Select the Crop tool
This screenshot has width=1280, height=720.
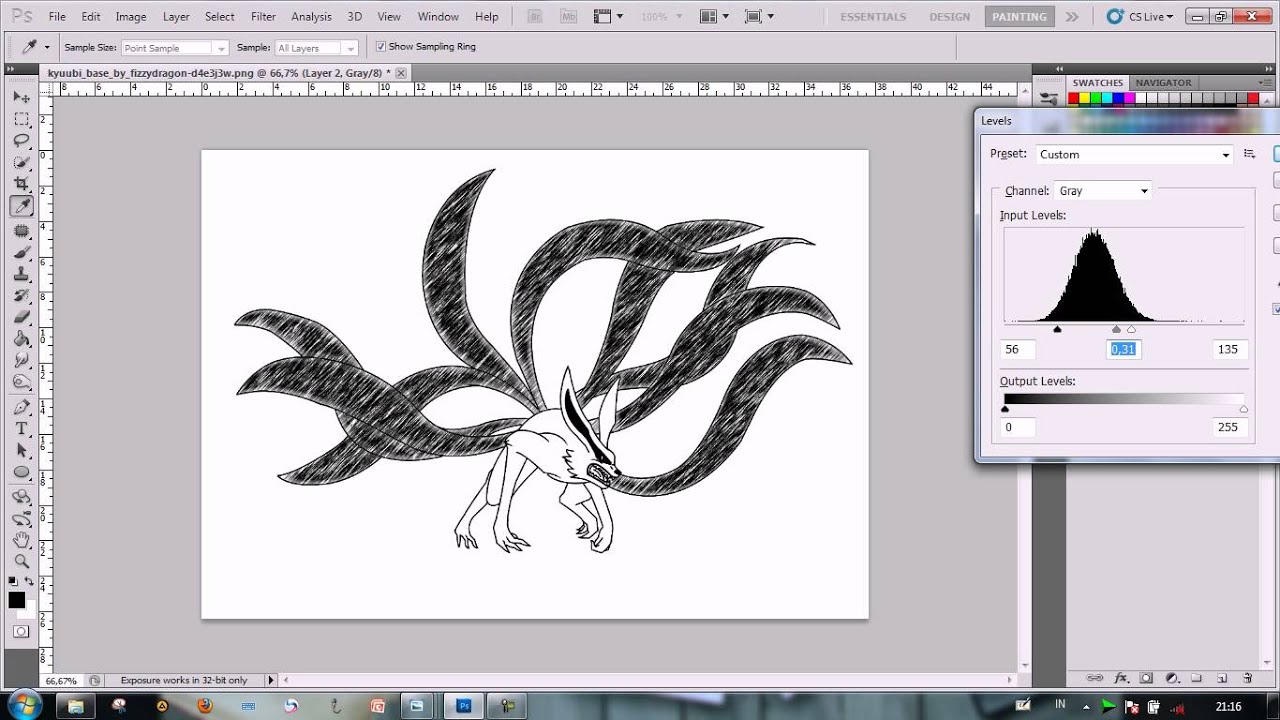(21, 185)
